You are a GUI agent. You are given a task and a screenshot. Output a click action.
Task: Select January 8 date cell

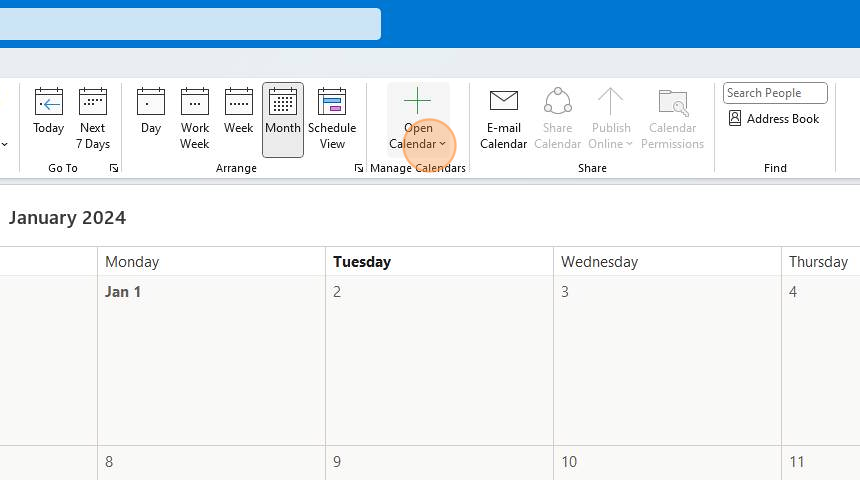212,463
